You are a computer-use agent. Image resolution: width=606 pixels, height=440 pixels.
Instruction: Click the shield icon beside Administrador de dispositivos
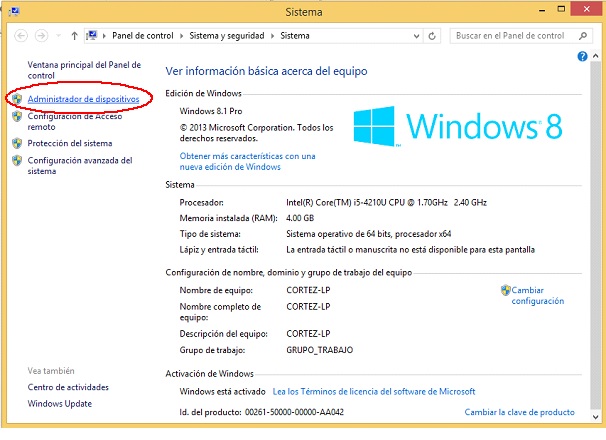(x=17, y=99)
